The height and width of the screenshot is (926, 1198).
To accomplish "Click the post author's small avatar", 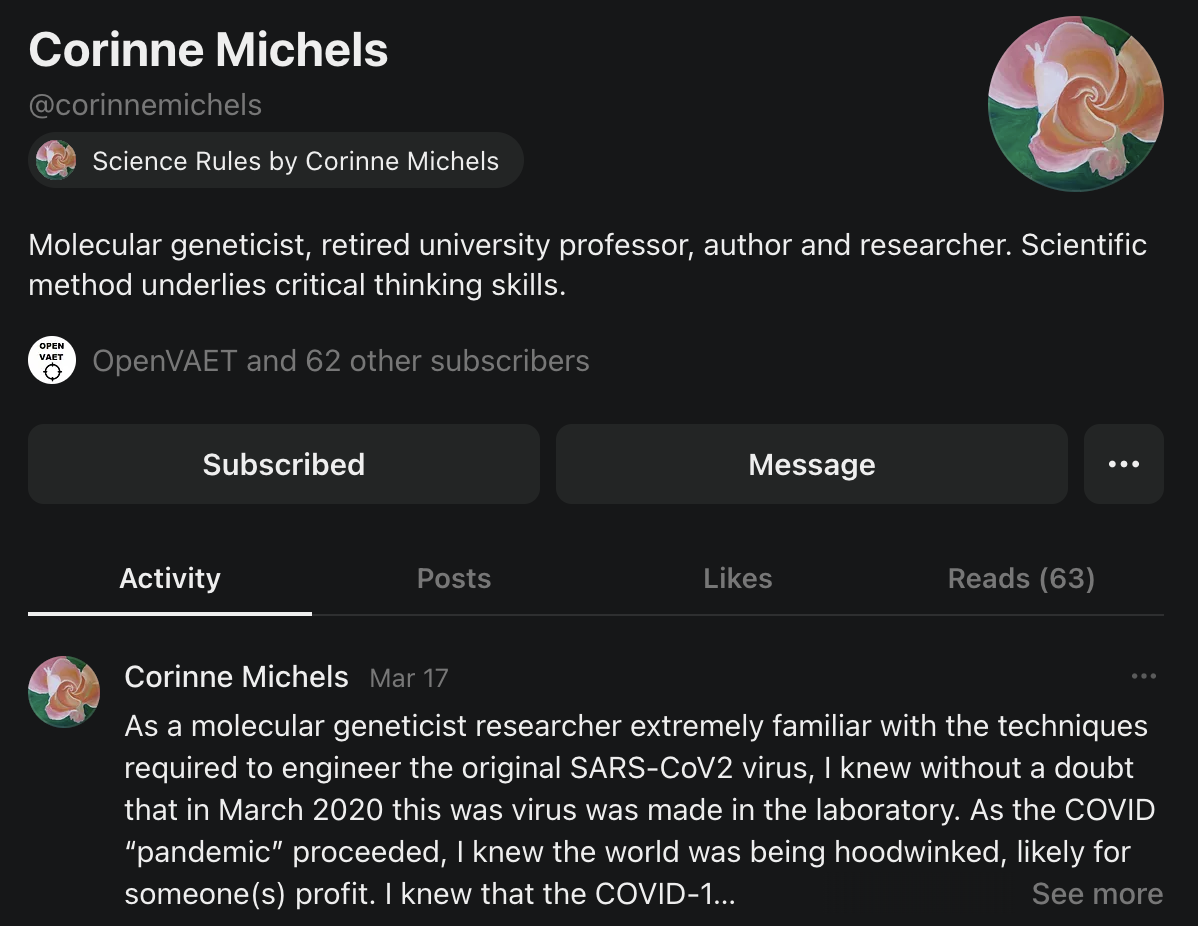I will tap(64, 691).
